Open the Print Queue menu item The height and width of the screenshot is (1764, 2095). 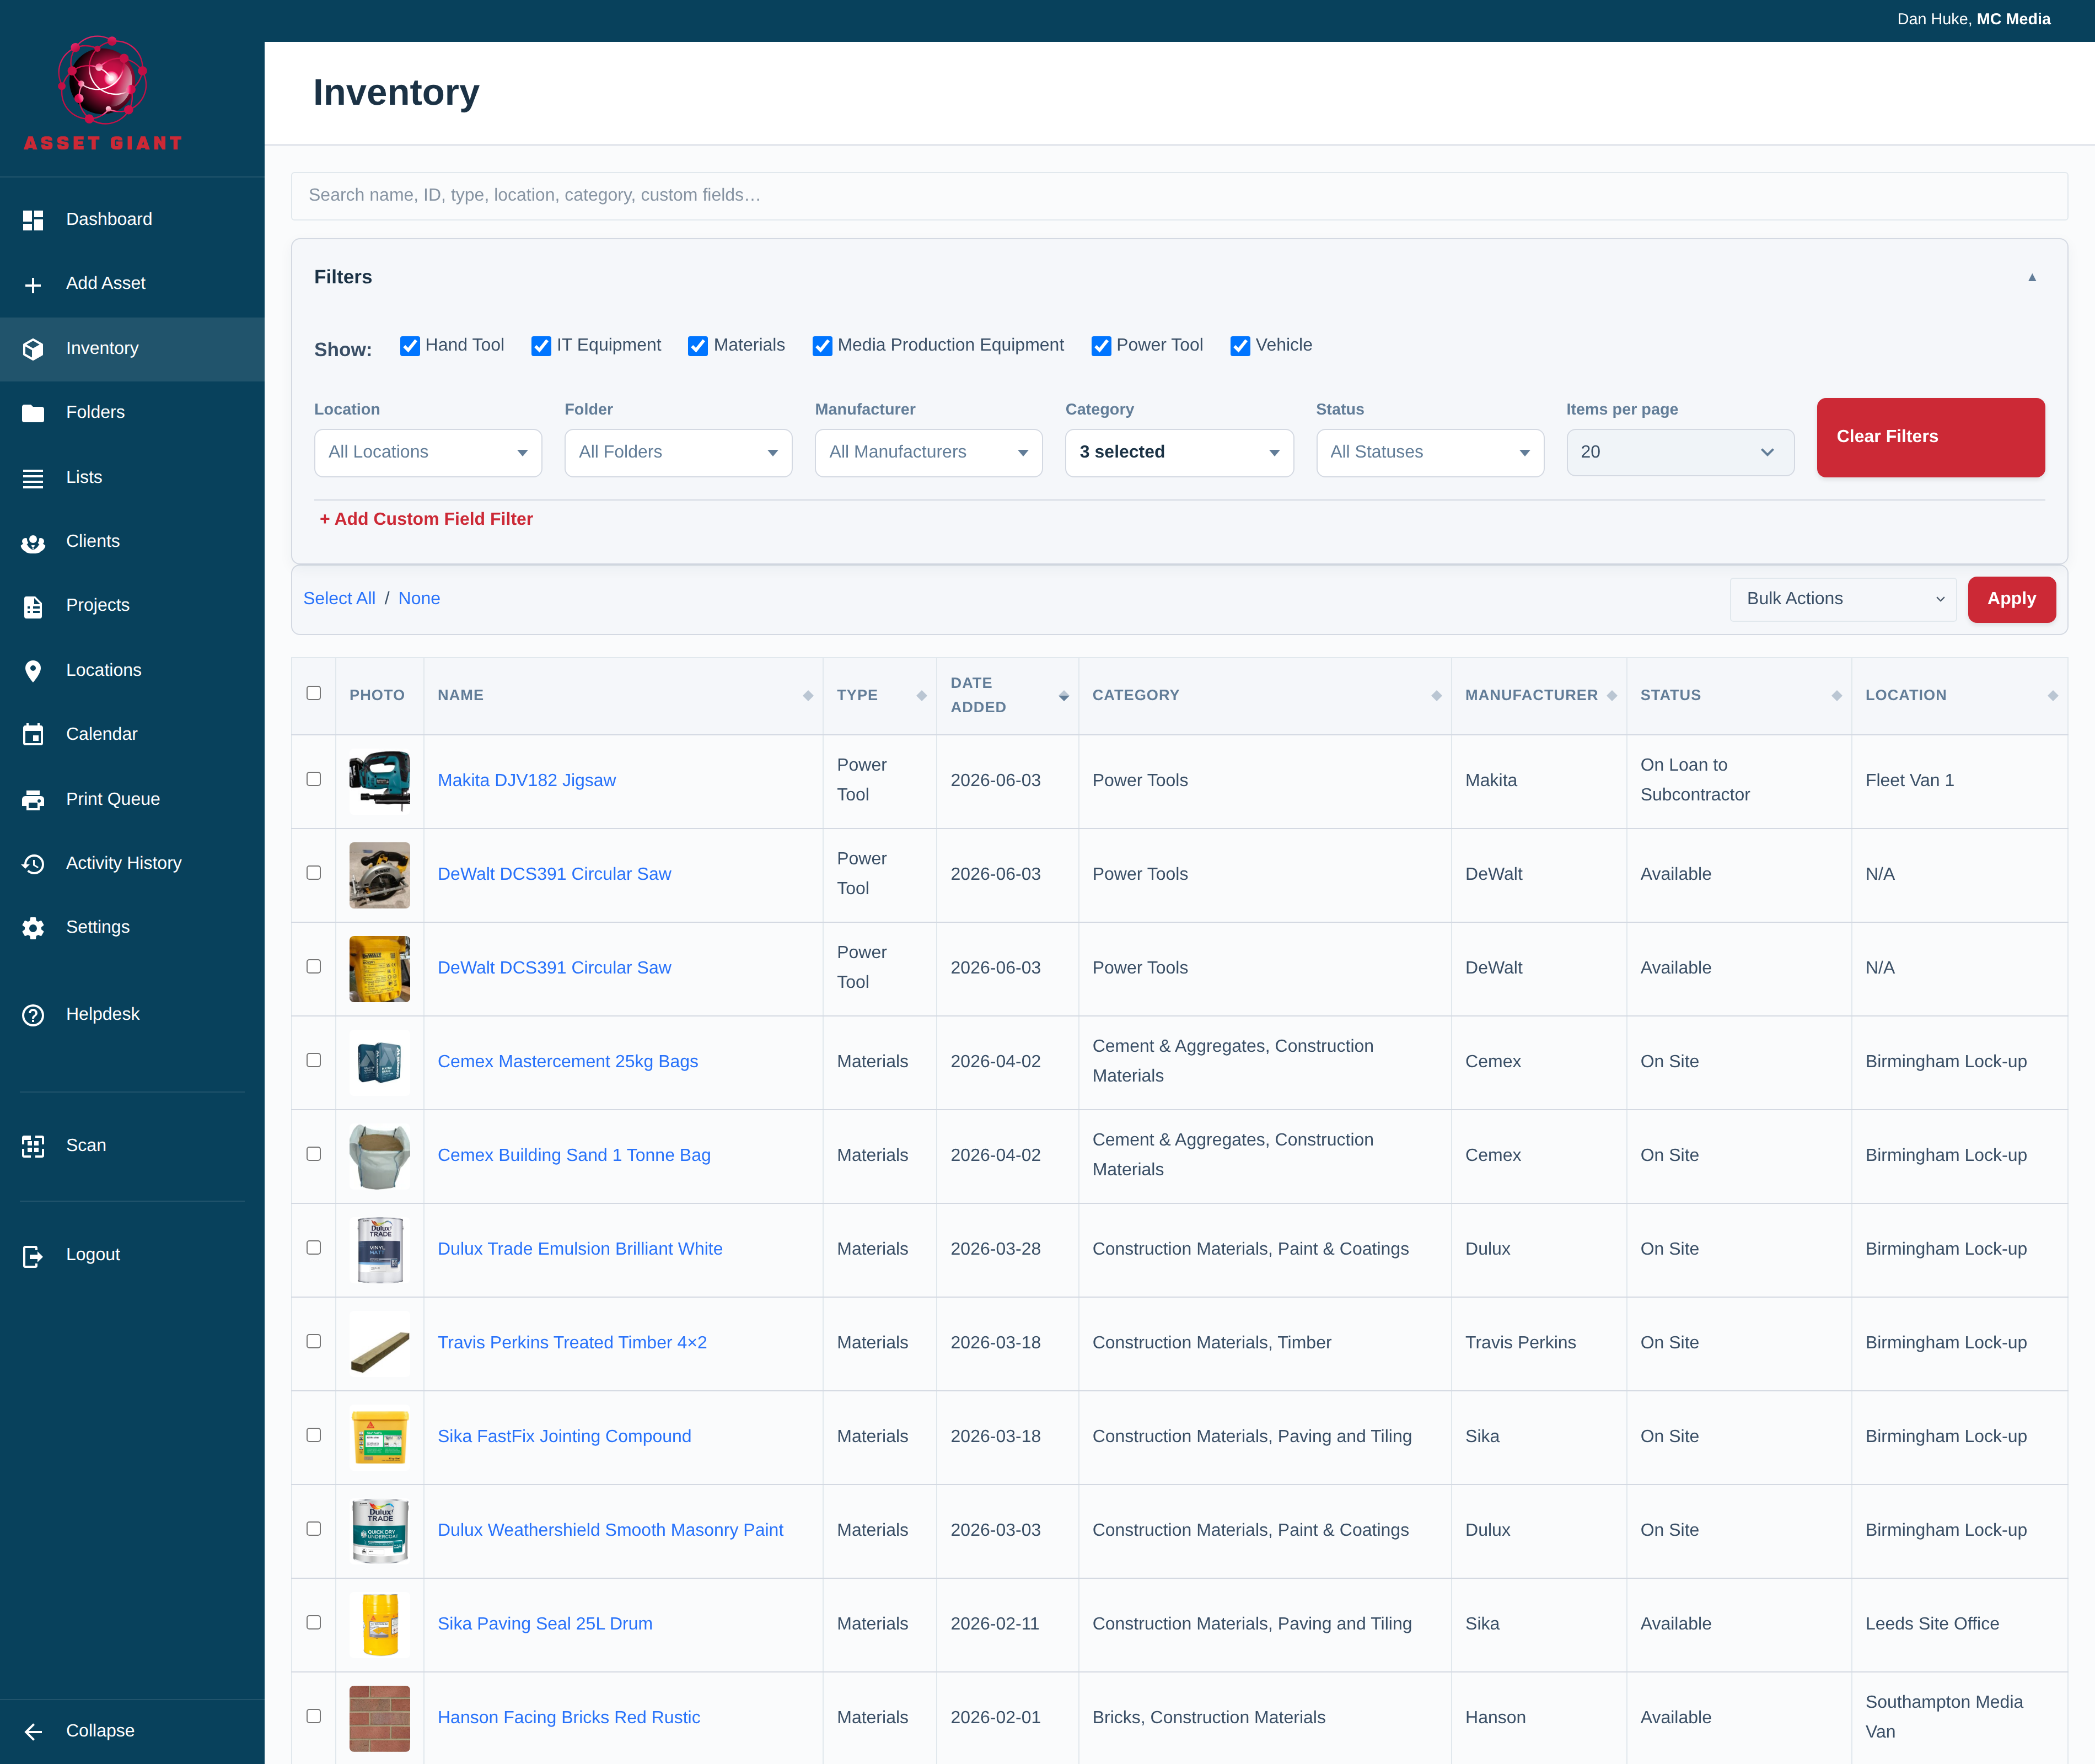(132, 800)
